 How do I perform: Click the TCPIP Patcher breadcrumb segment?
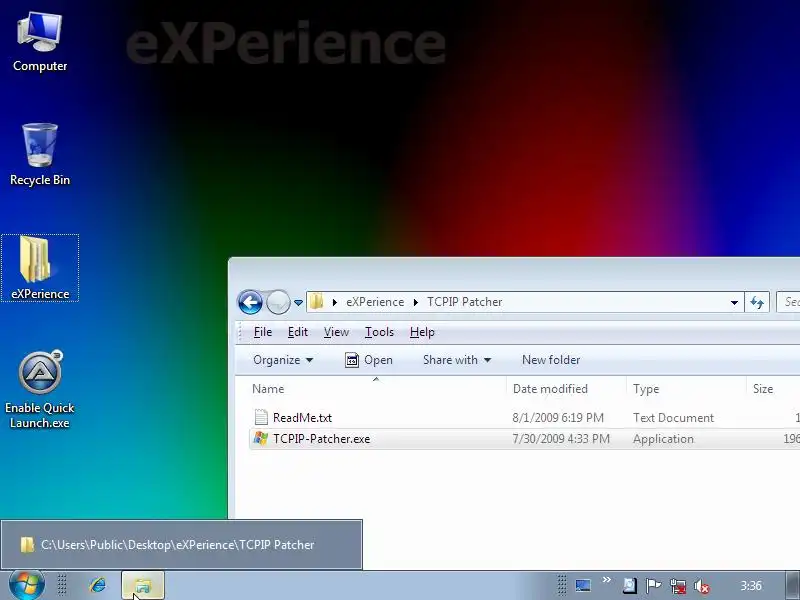[x=465, y=302]
